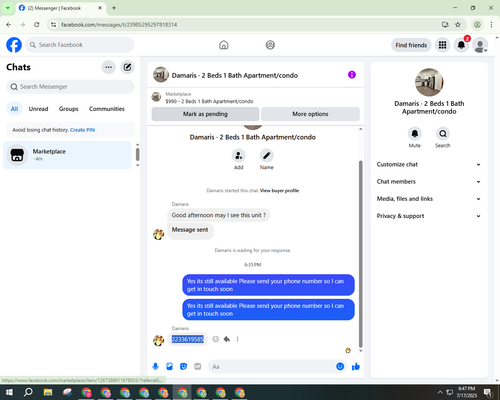Image resolution: width=500 pixels, height=400 pixels.
Task: Select the All chats tab
Action: [x=14, y=109]
